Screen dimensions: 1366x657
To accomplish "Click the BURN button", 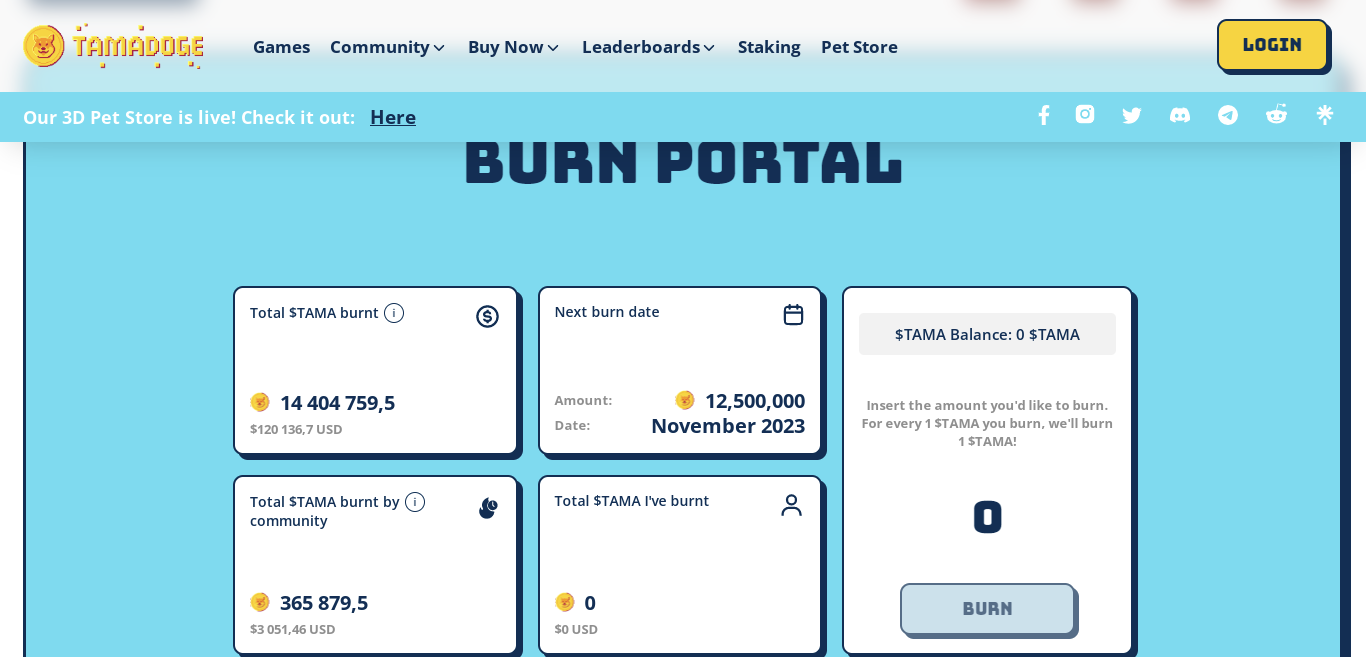I will 987,609.
